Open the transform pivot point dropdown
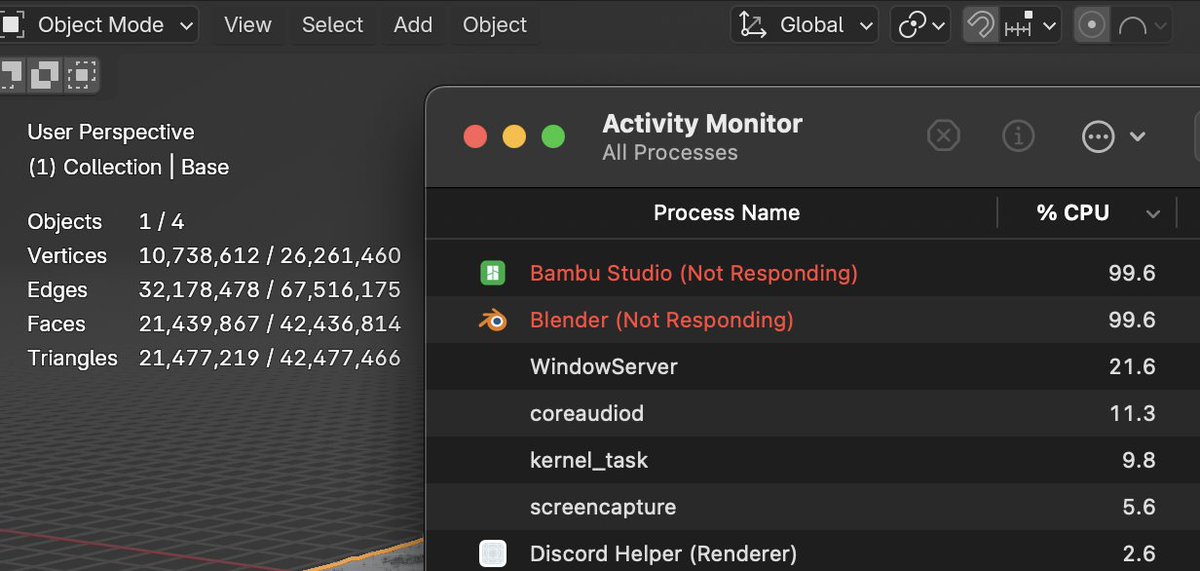Image resolution: width=1200 pixels, height=571 pixels. coord(919,25)
